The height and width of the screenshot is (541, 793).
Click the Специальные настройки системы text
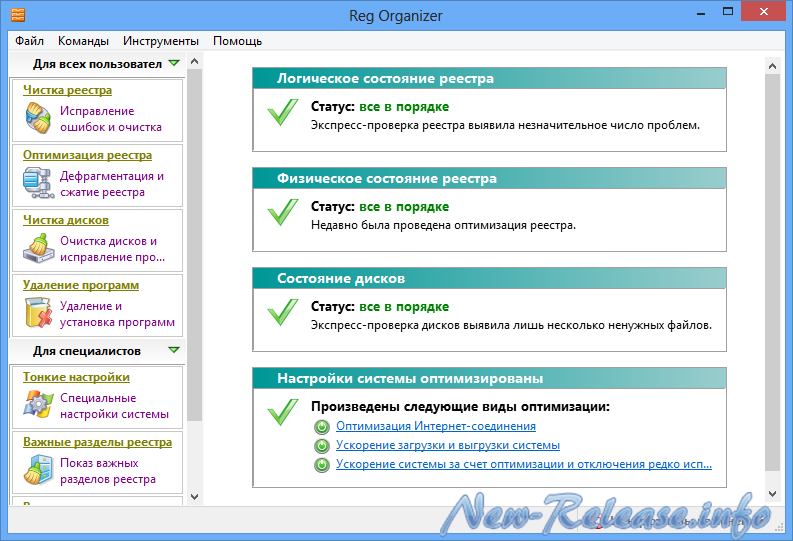(114, 406)
